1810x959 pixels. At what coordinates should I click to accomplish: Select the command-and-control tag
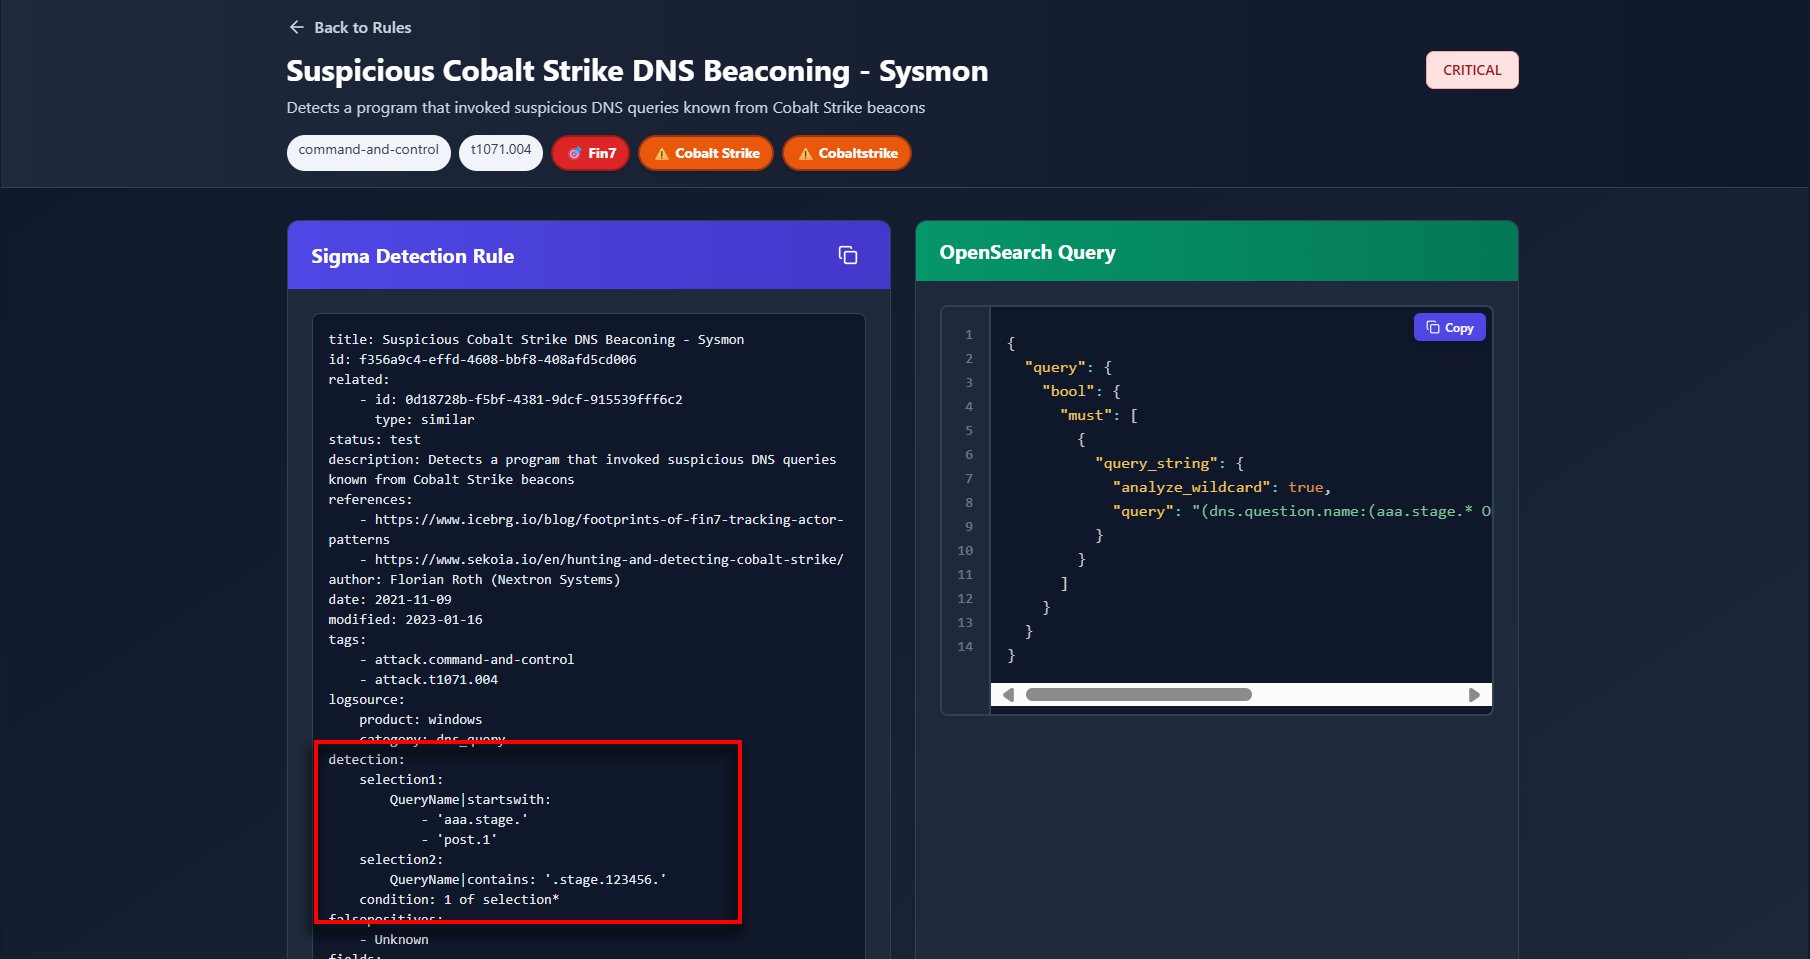tap(368, 151)
